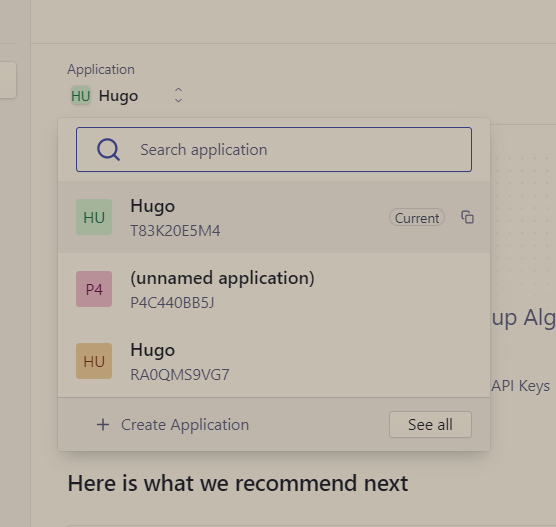Viewport: 556px width, 527px height.
Task: Toggle the application selector up-down chevrons
Action: [178, 95]
